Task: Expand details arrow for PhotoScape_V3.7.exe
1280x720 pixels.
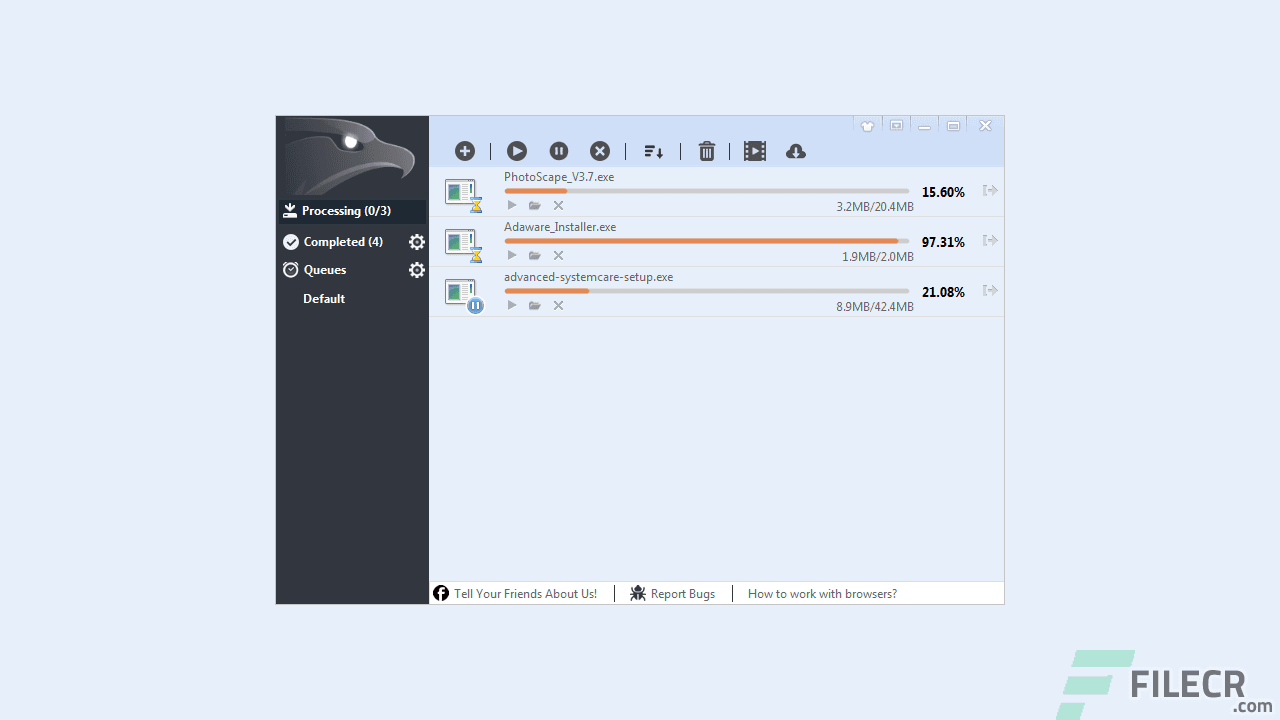Action: click(989, 190)
